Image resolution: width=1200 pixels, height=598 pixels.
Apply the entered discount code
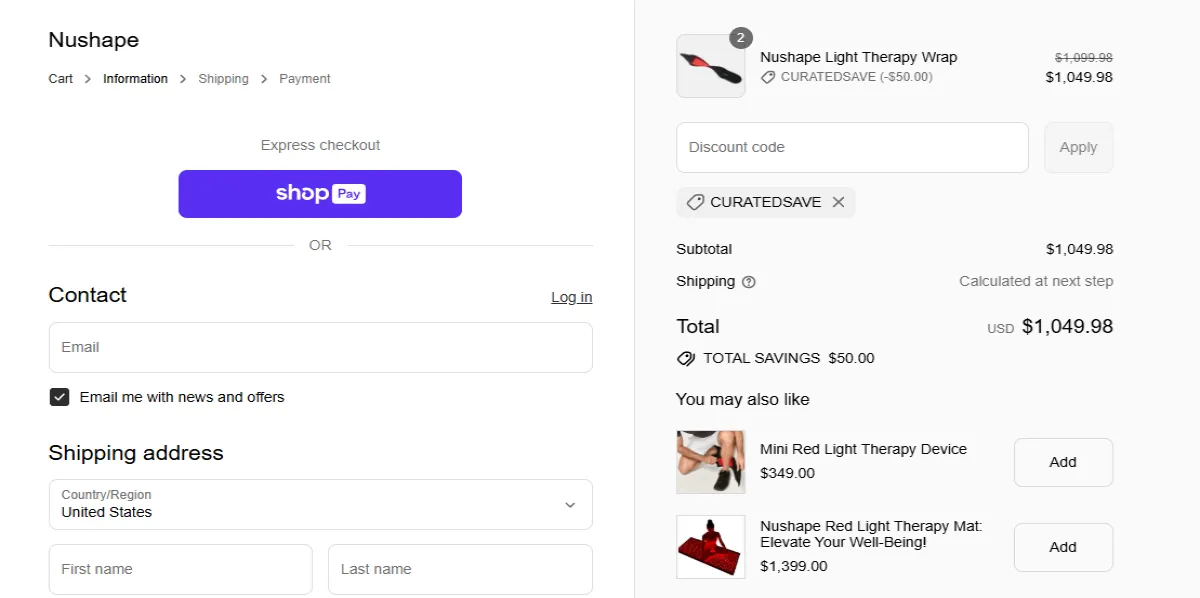pos(1078,146)
